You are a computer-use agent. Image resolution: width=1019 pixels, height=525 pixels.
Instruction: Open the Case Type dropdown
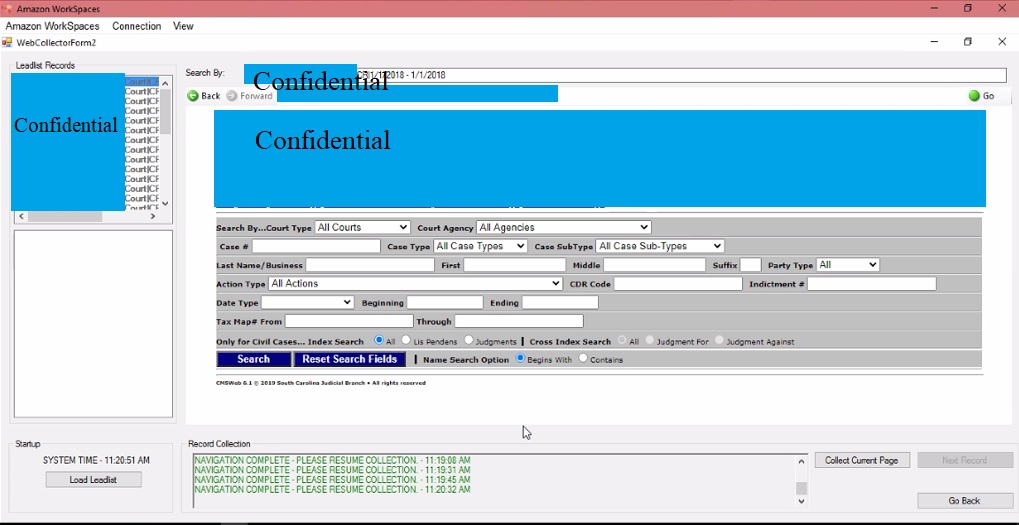(480, 246)
